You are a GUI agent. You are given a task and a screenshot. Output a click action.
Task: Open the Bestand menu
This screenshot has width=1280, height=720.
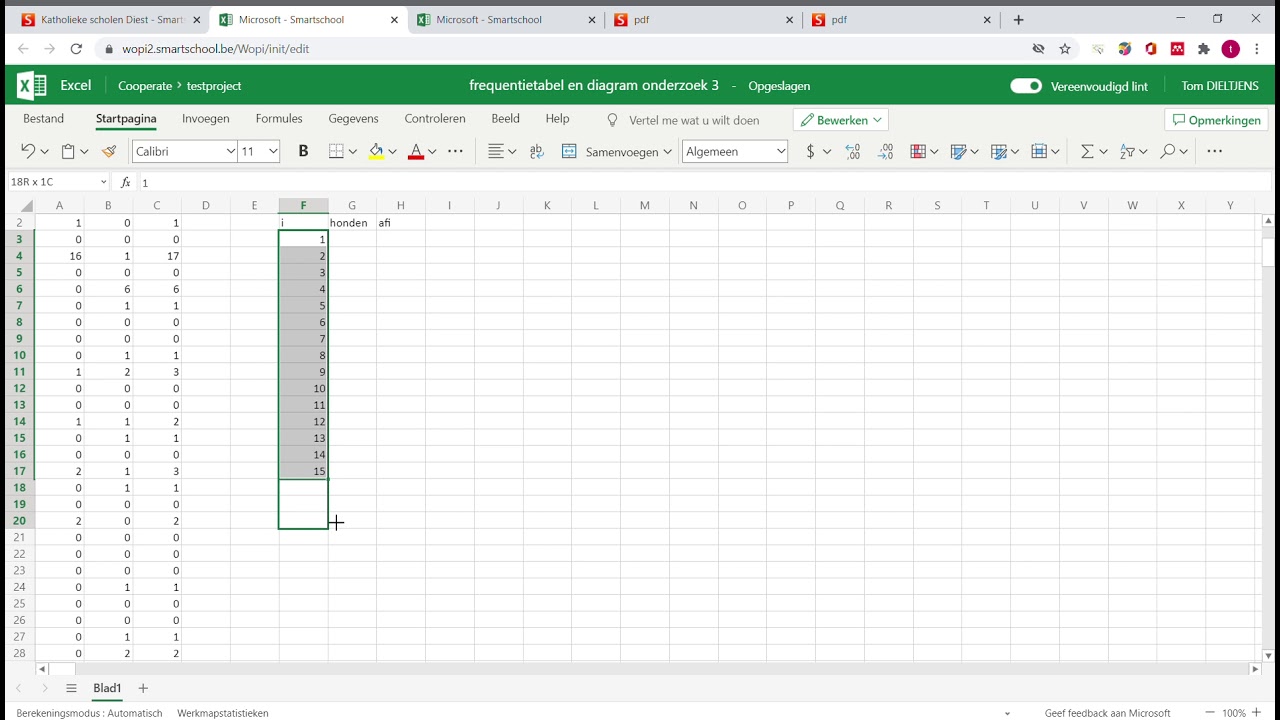pos(43,119)
